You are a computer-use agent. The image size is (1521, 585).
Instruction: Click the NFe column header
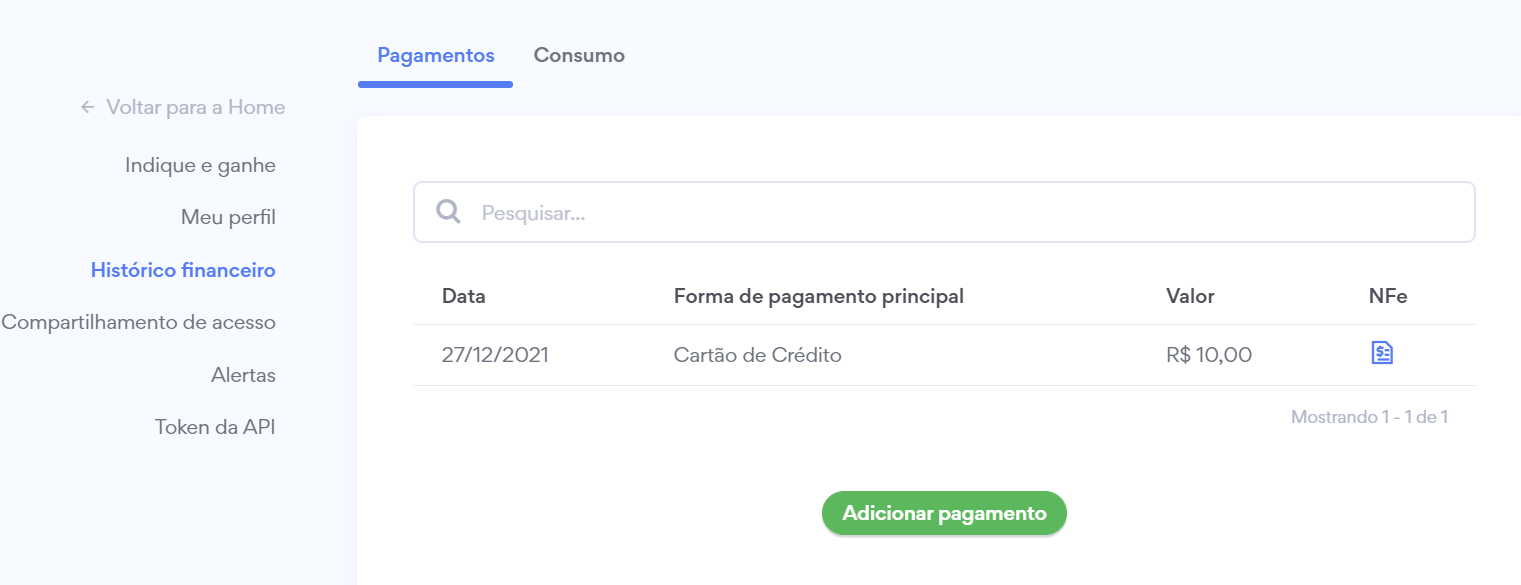click(1388, 296)
